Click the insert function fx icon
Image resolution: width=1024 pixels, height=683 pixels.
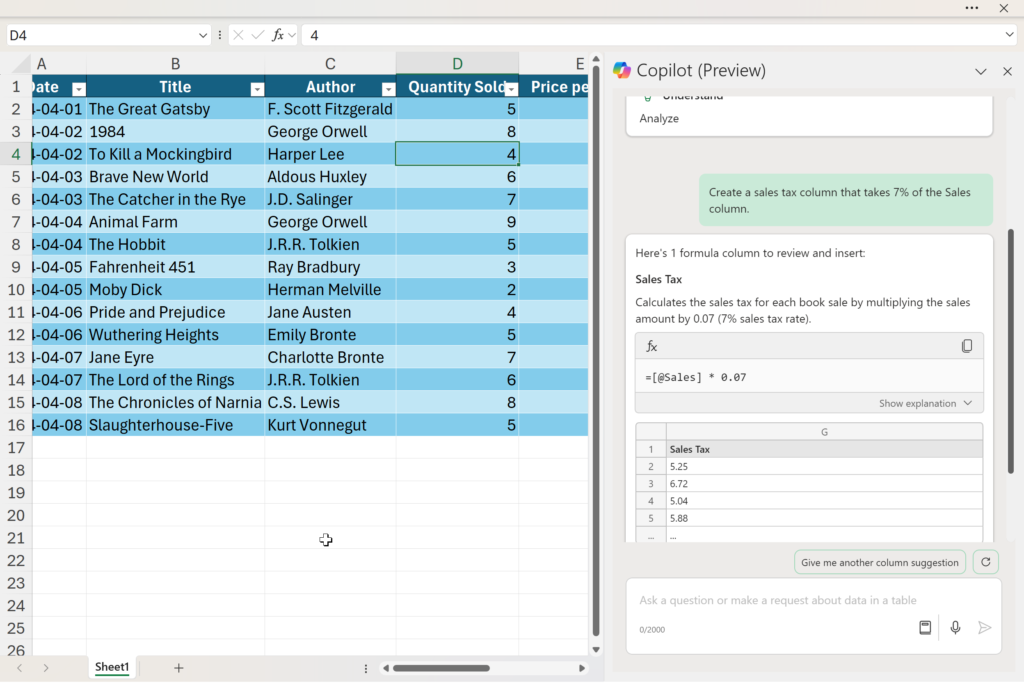(x=278, y=35)
